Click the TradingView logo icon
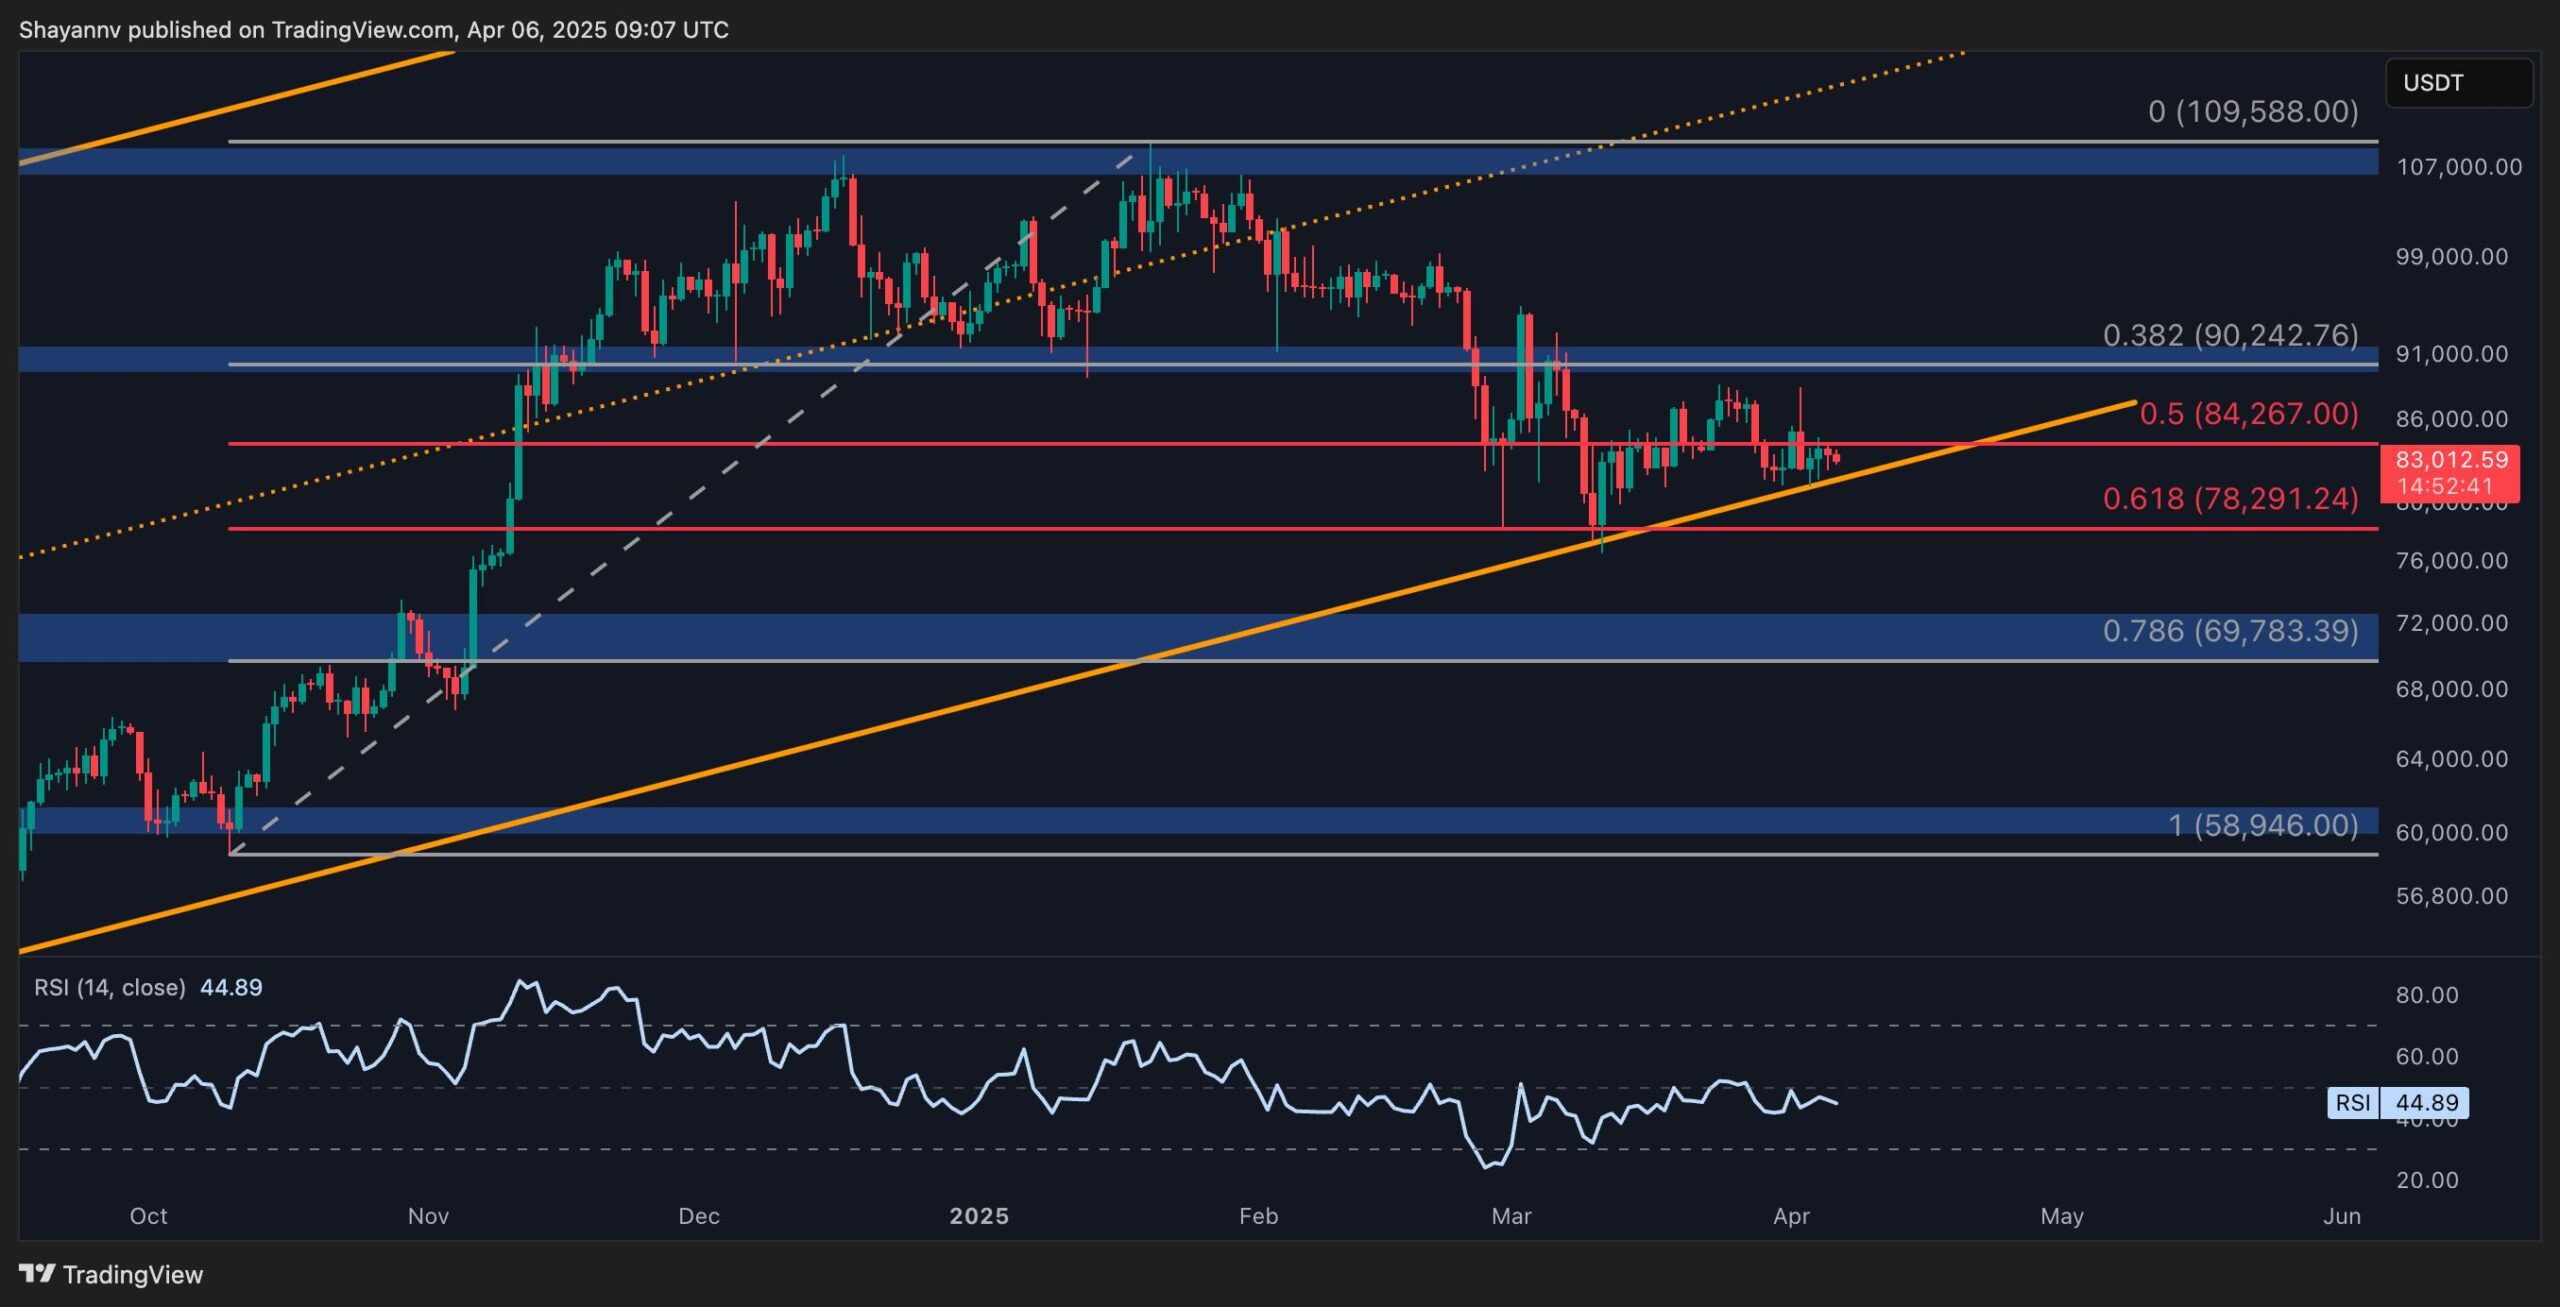 click(37, 1273)
